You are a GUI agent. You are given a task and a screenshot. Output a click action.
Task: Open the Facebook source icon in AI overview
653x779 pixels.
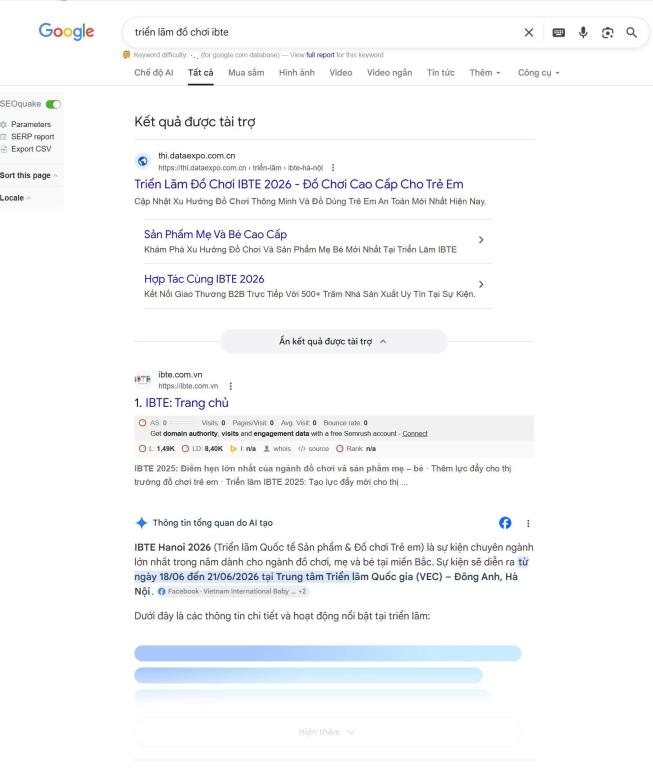tap(505, 523)
